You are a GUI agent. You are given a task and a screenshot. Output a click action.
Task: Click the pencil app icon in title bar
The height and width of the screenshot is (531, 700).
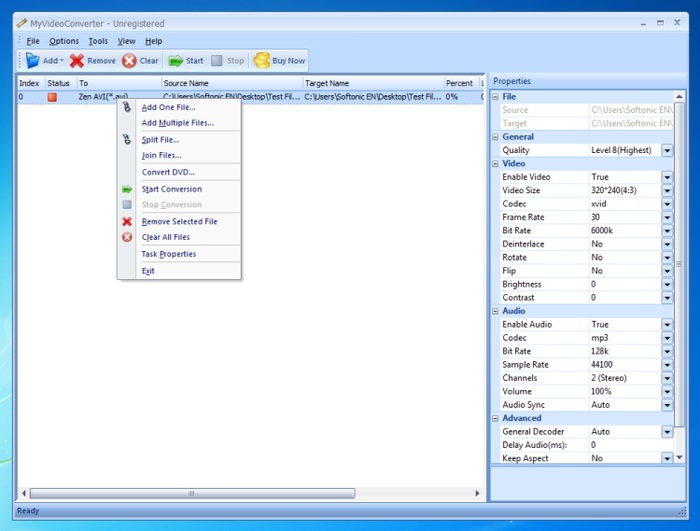click(21, 23)
